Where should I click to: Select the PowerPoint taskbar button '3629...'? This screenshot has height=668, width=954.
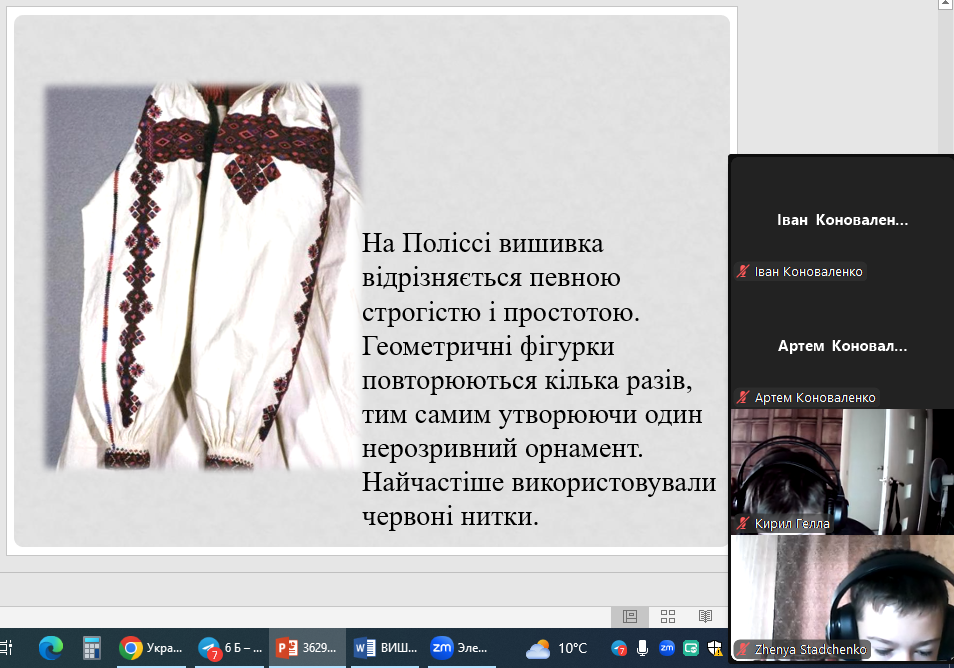pyautogui.click(x=307, y=648)
